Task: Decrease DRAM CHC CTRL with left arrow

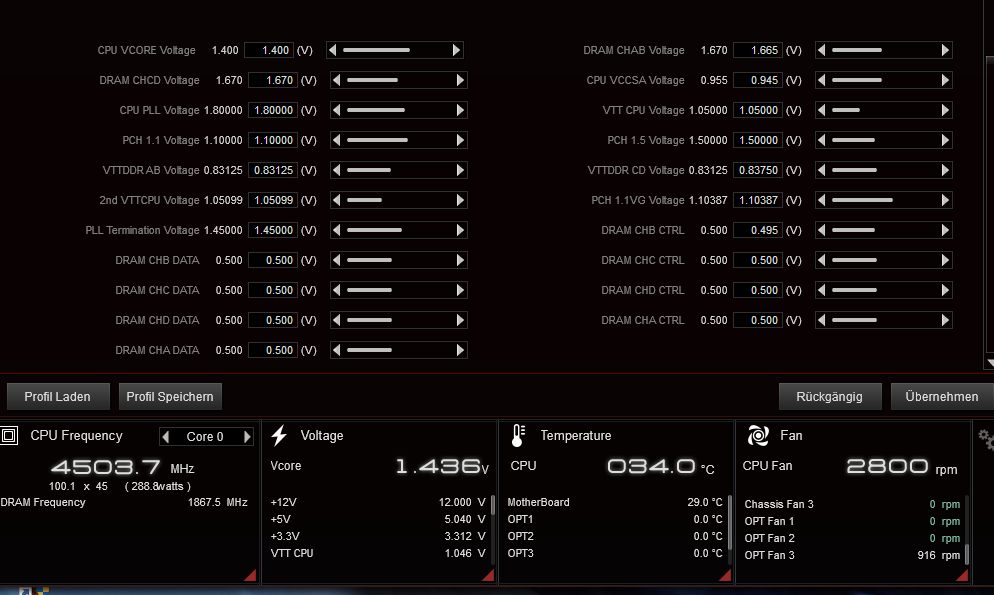Action: pyautogui.click(x=822, y=260)
